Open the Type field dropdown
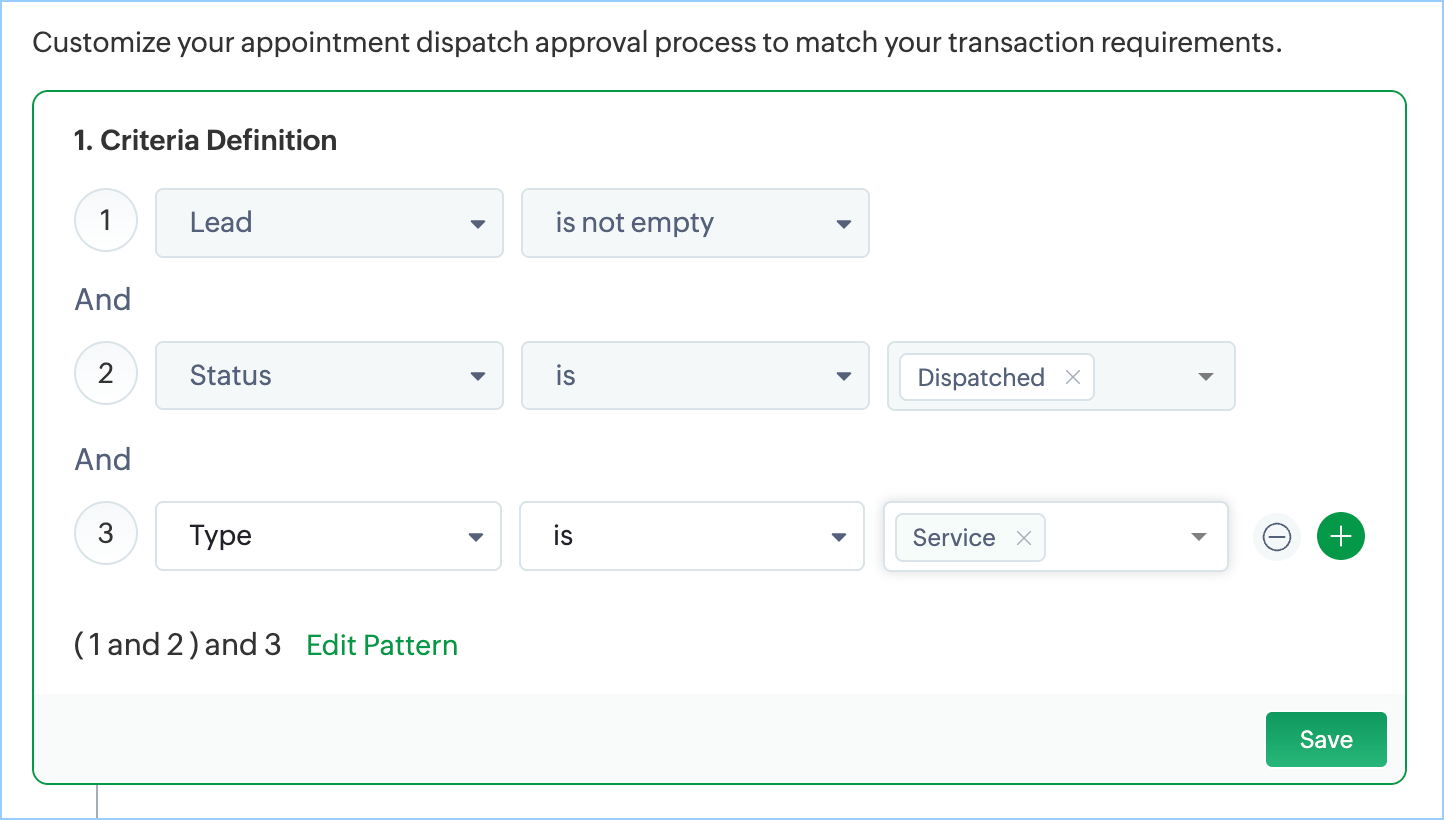1444x820 pixels. pos(328,536)
